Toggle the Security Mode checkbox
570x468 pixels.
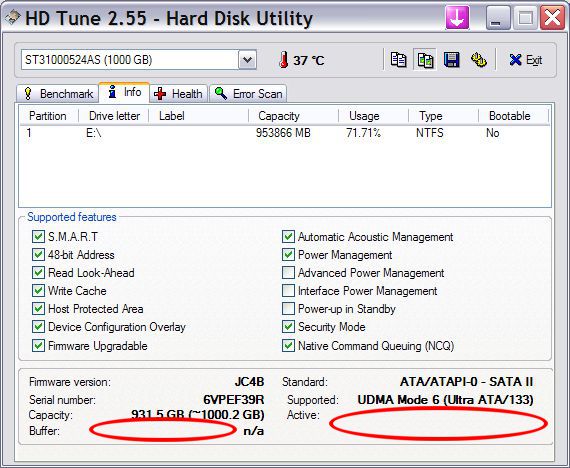point(288,327)
